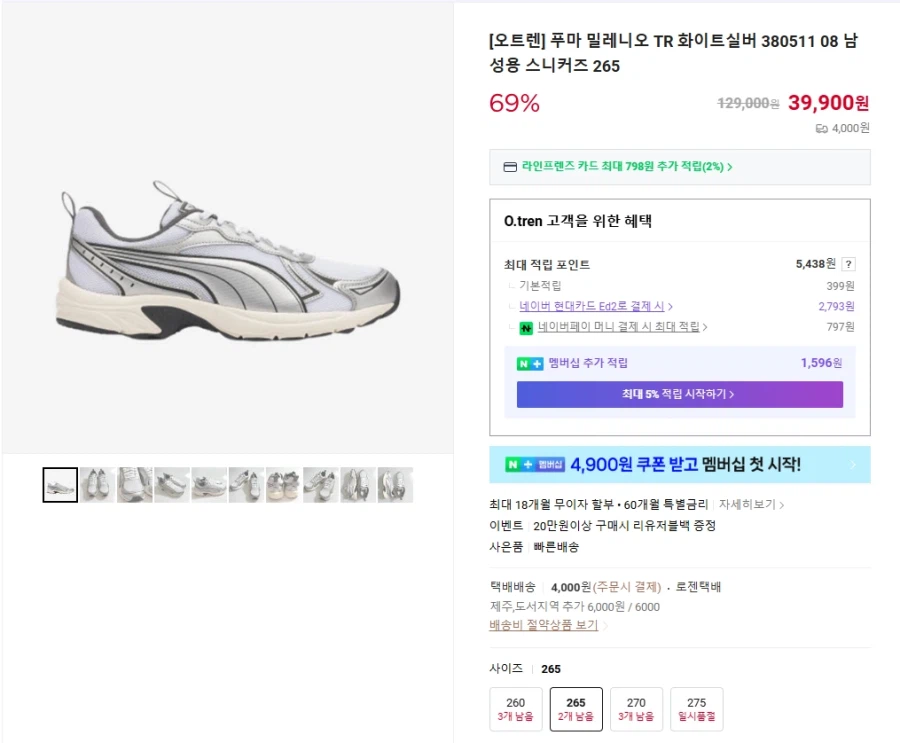Open the 배송비 절약상품 보기 link
This screenshot has height=743, width=900.
tap(543, 625)
